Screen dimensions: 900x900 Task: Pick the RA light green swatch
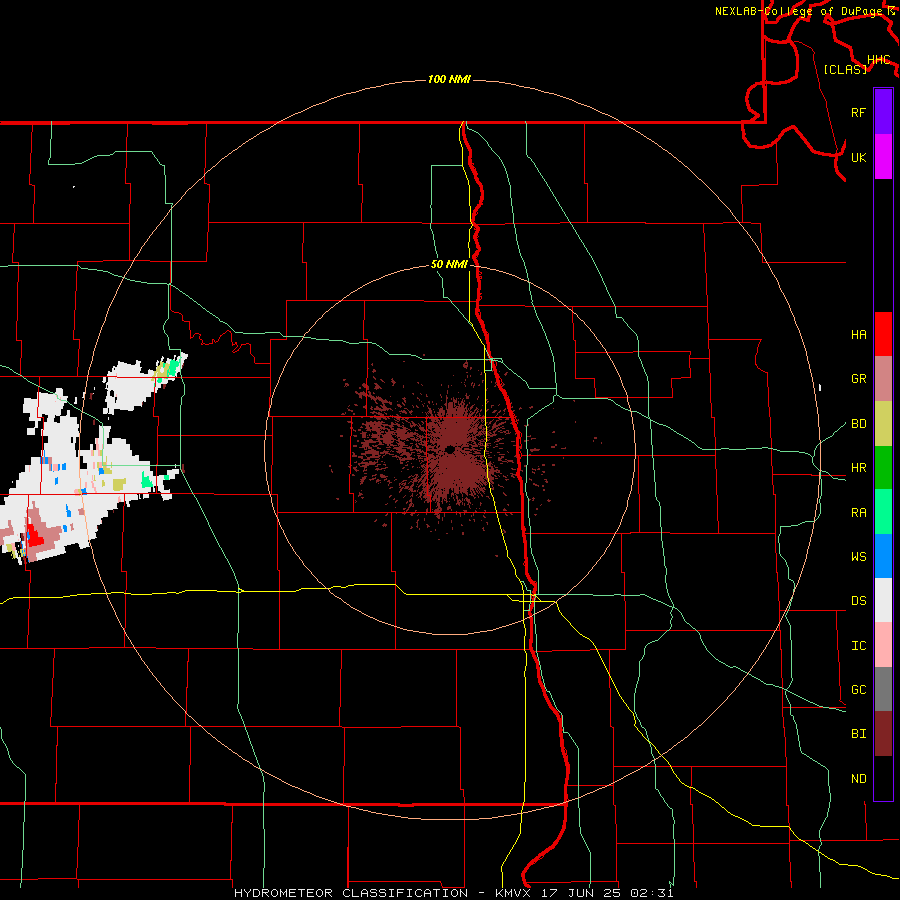pyautogui.click(x=883, y=512)
